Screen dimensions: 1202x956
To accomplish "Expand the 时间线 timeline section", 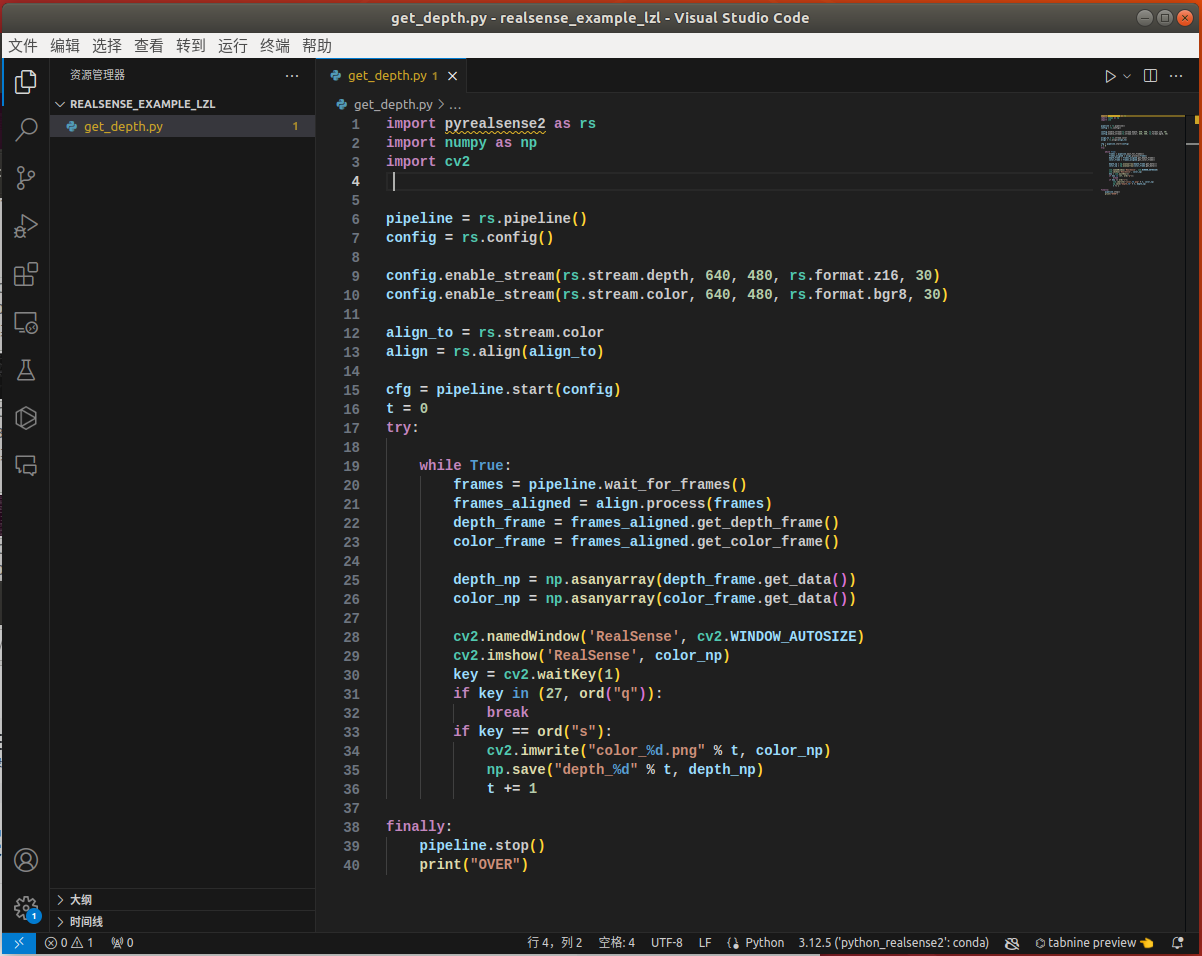I will point(86,922).
